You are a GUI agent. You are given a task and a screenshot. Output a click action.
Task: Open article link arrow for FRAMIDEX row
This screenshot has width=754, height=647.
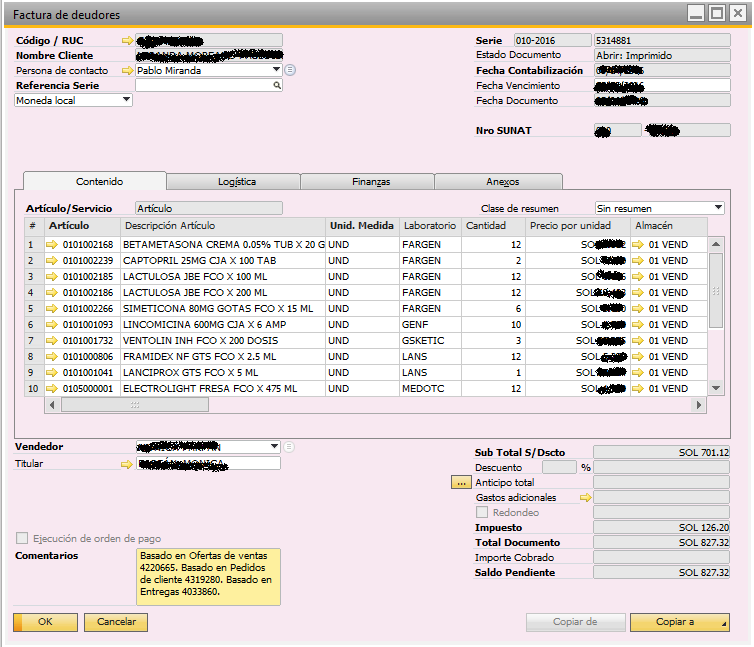[51, 356]
